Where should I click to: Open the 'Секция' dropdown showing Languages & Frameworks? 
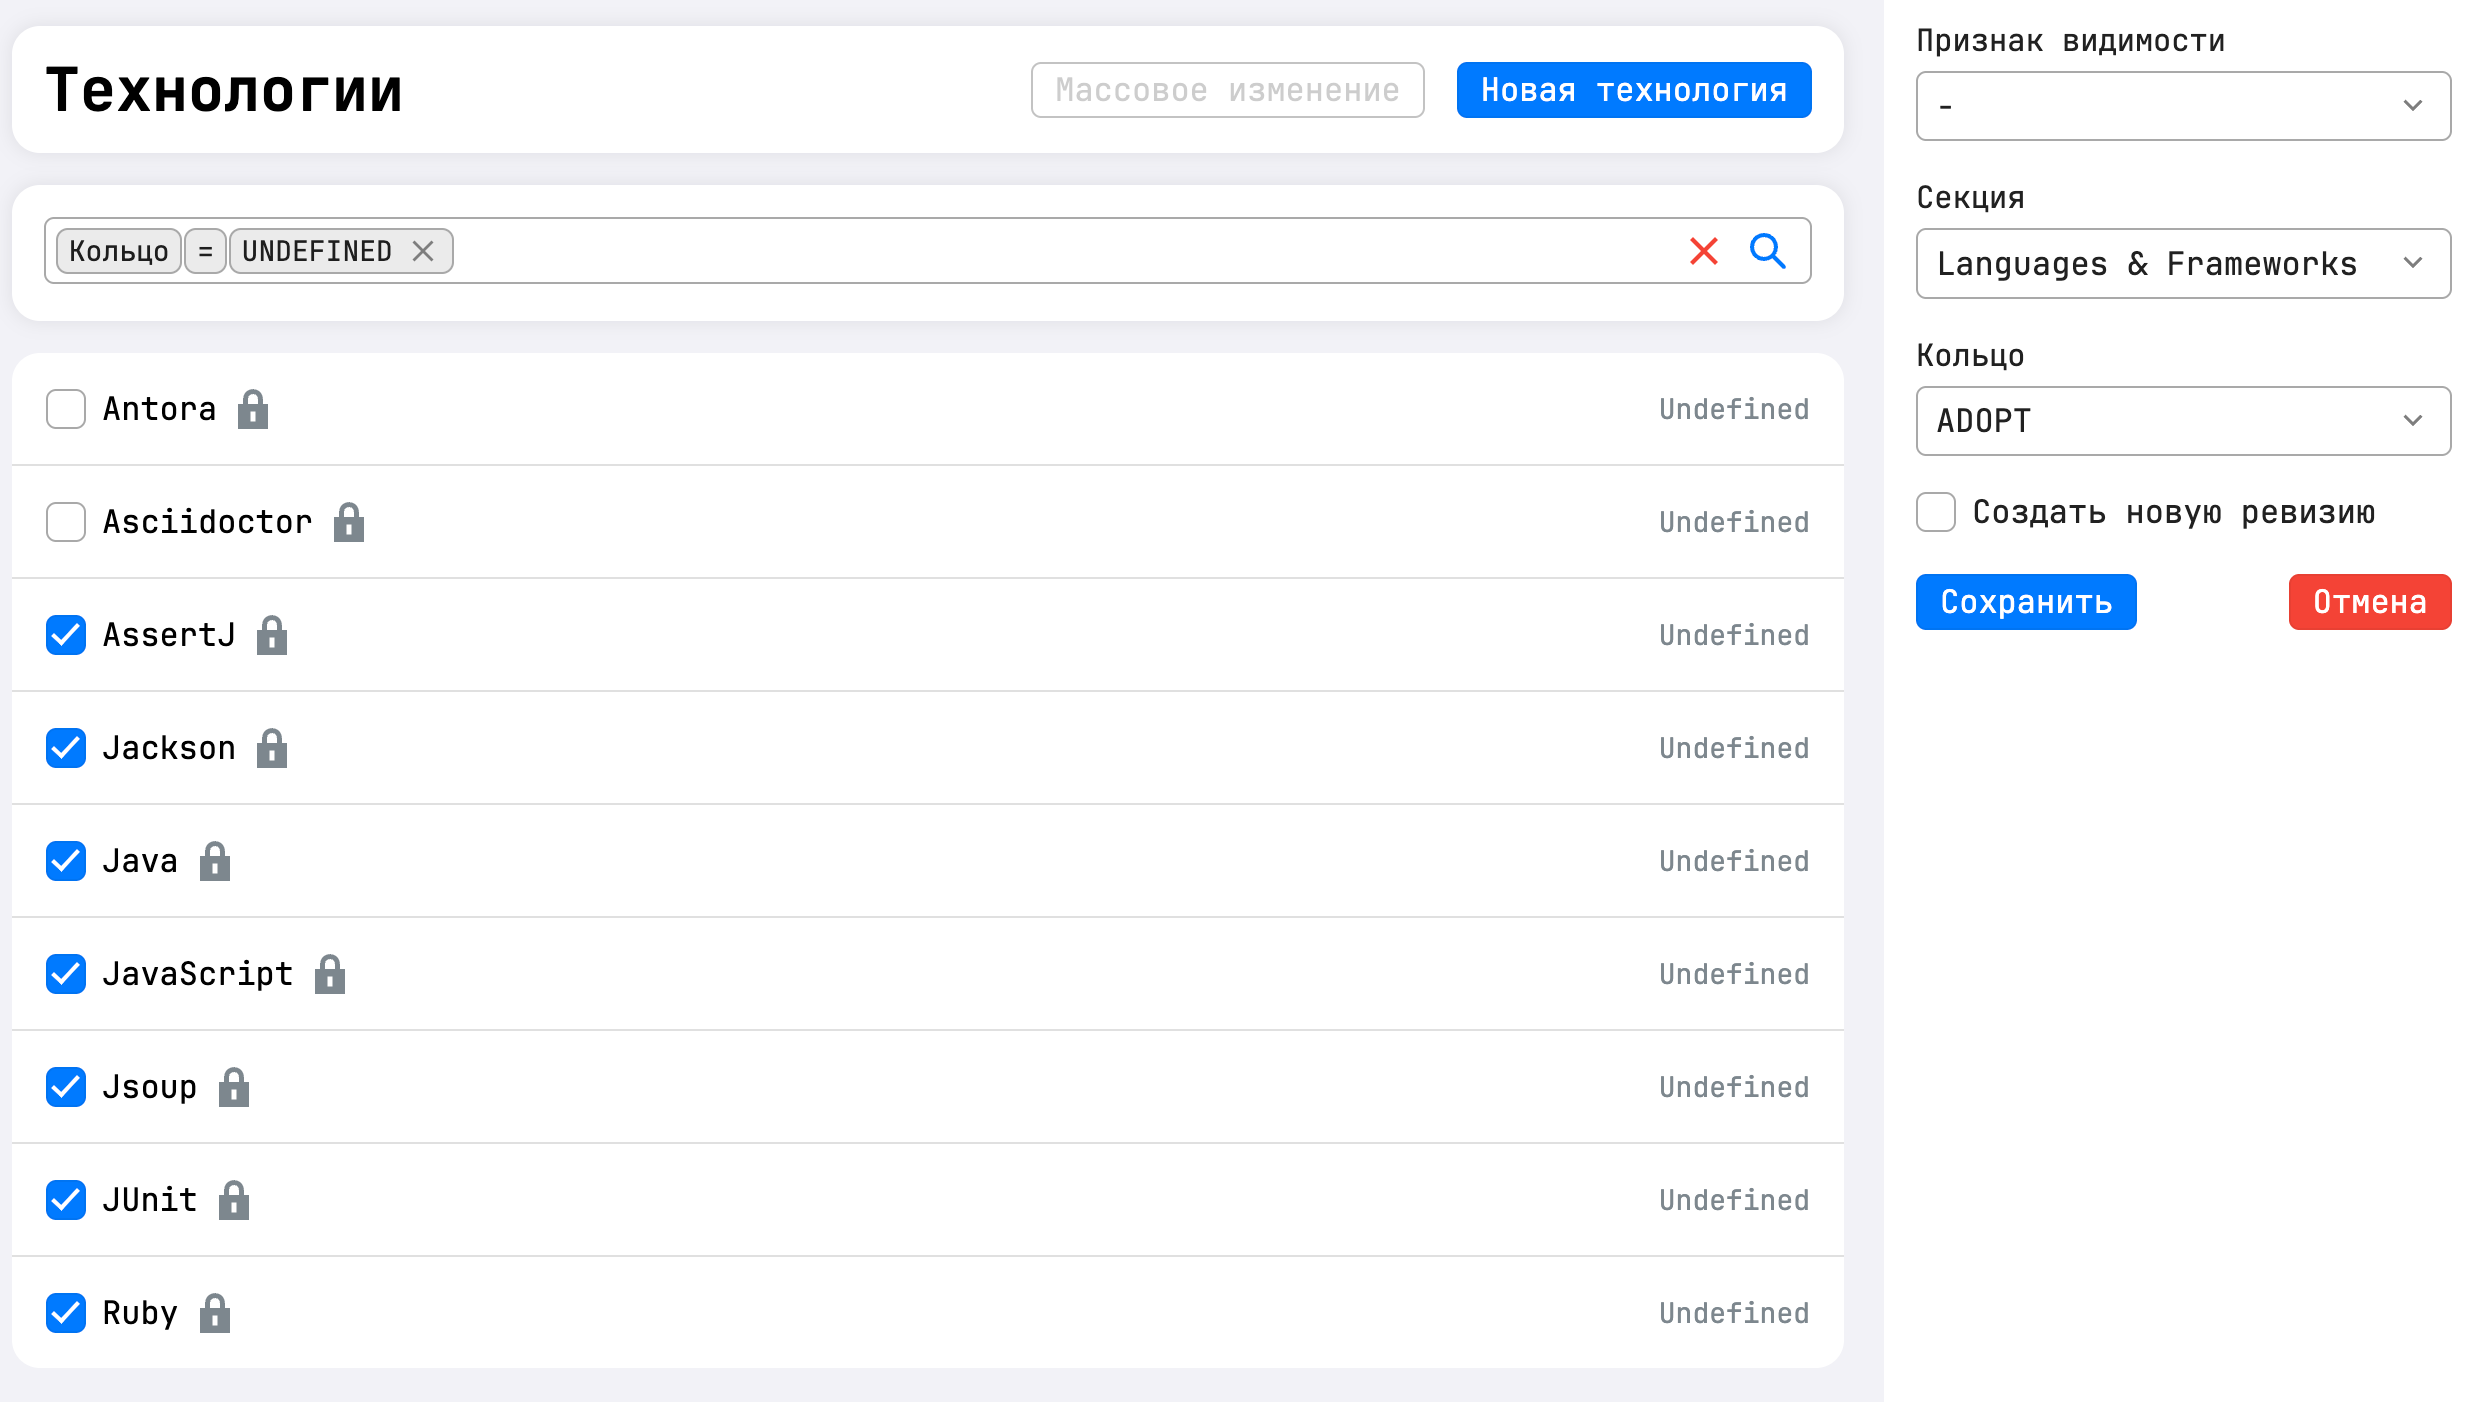[x=2183, y=264]
